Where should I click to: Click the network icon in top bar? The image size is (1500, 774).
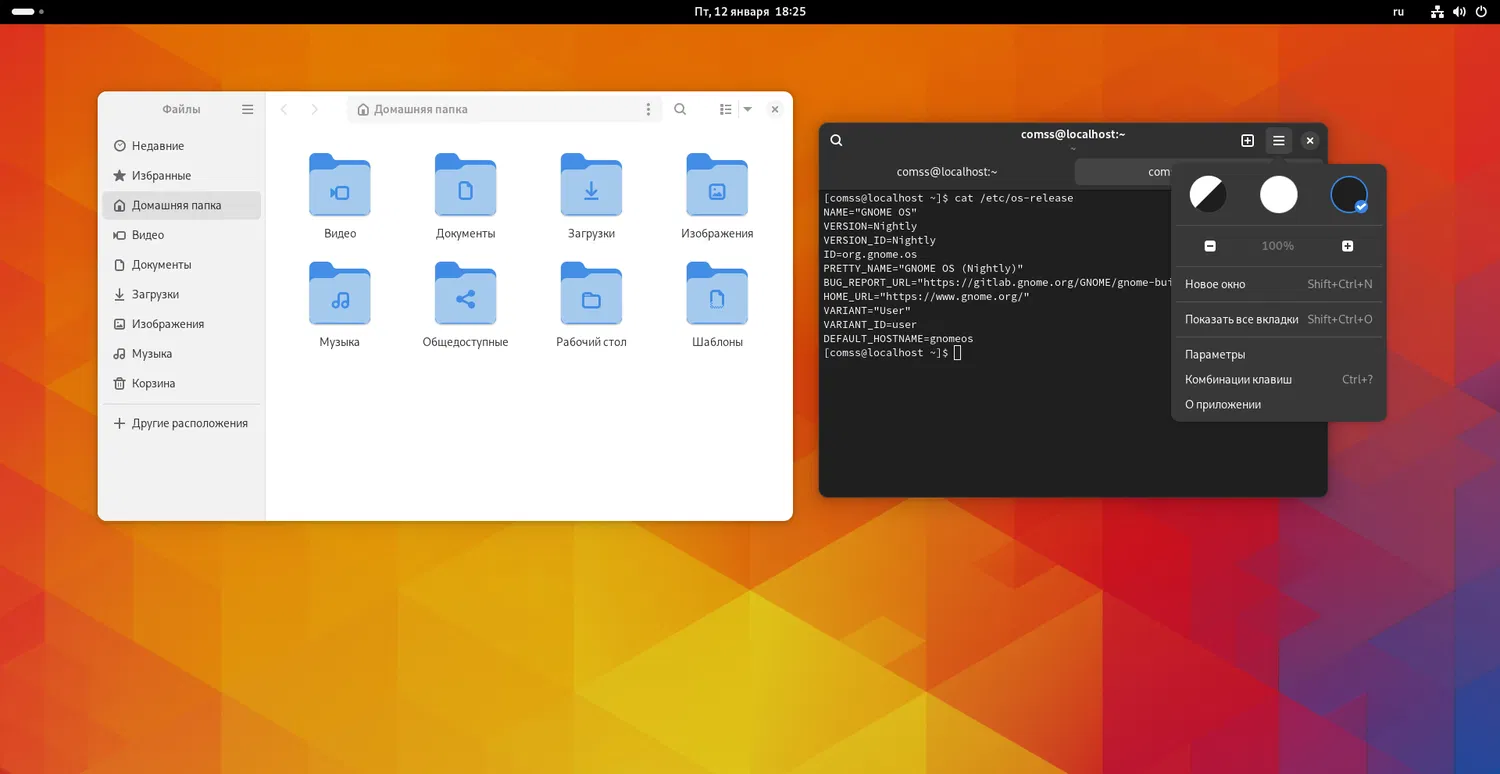[x=1437, y=12]
